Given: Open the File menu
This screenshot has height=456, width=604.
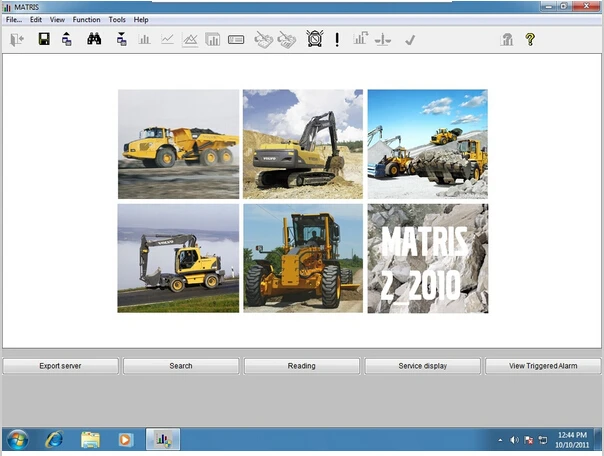Looking at the screenshot, I should 14,20.
